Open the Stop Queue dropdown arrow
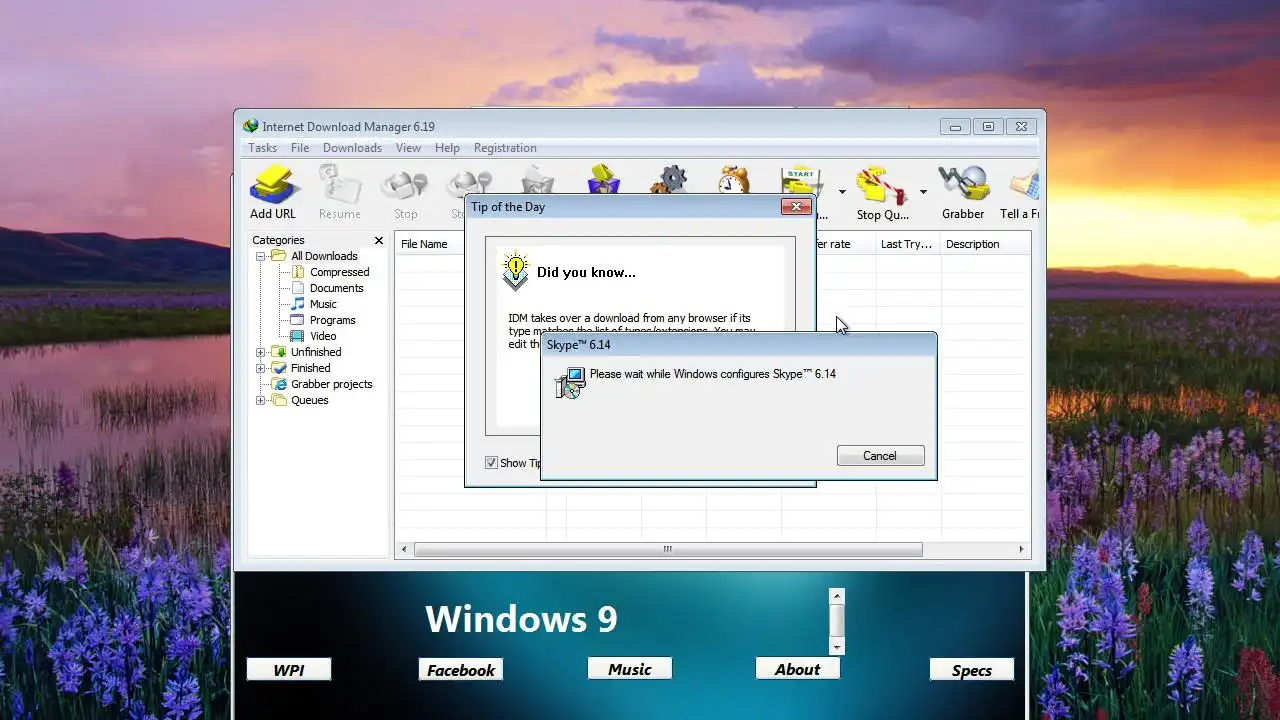 [923, 192]
